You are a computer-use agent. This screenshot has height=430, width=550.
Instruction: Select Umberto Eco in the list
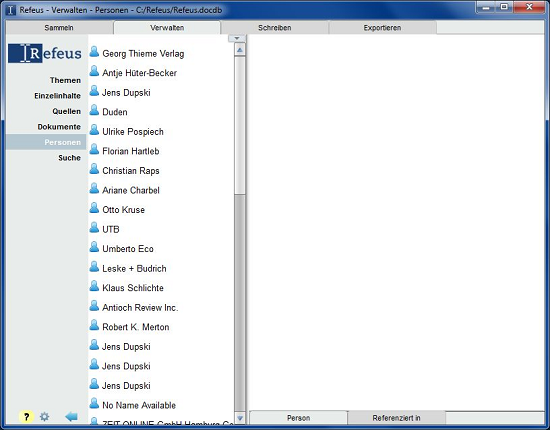128,249
